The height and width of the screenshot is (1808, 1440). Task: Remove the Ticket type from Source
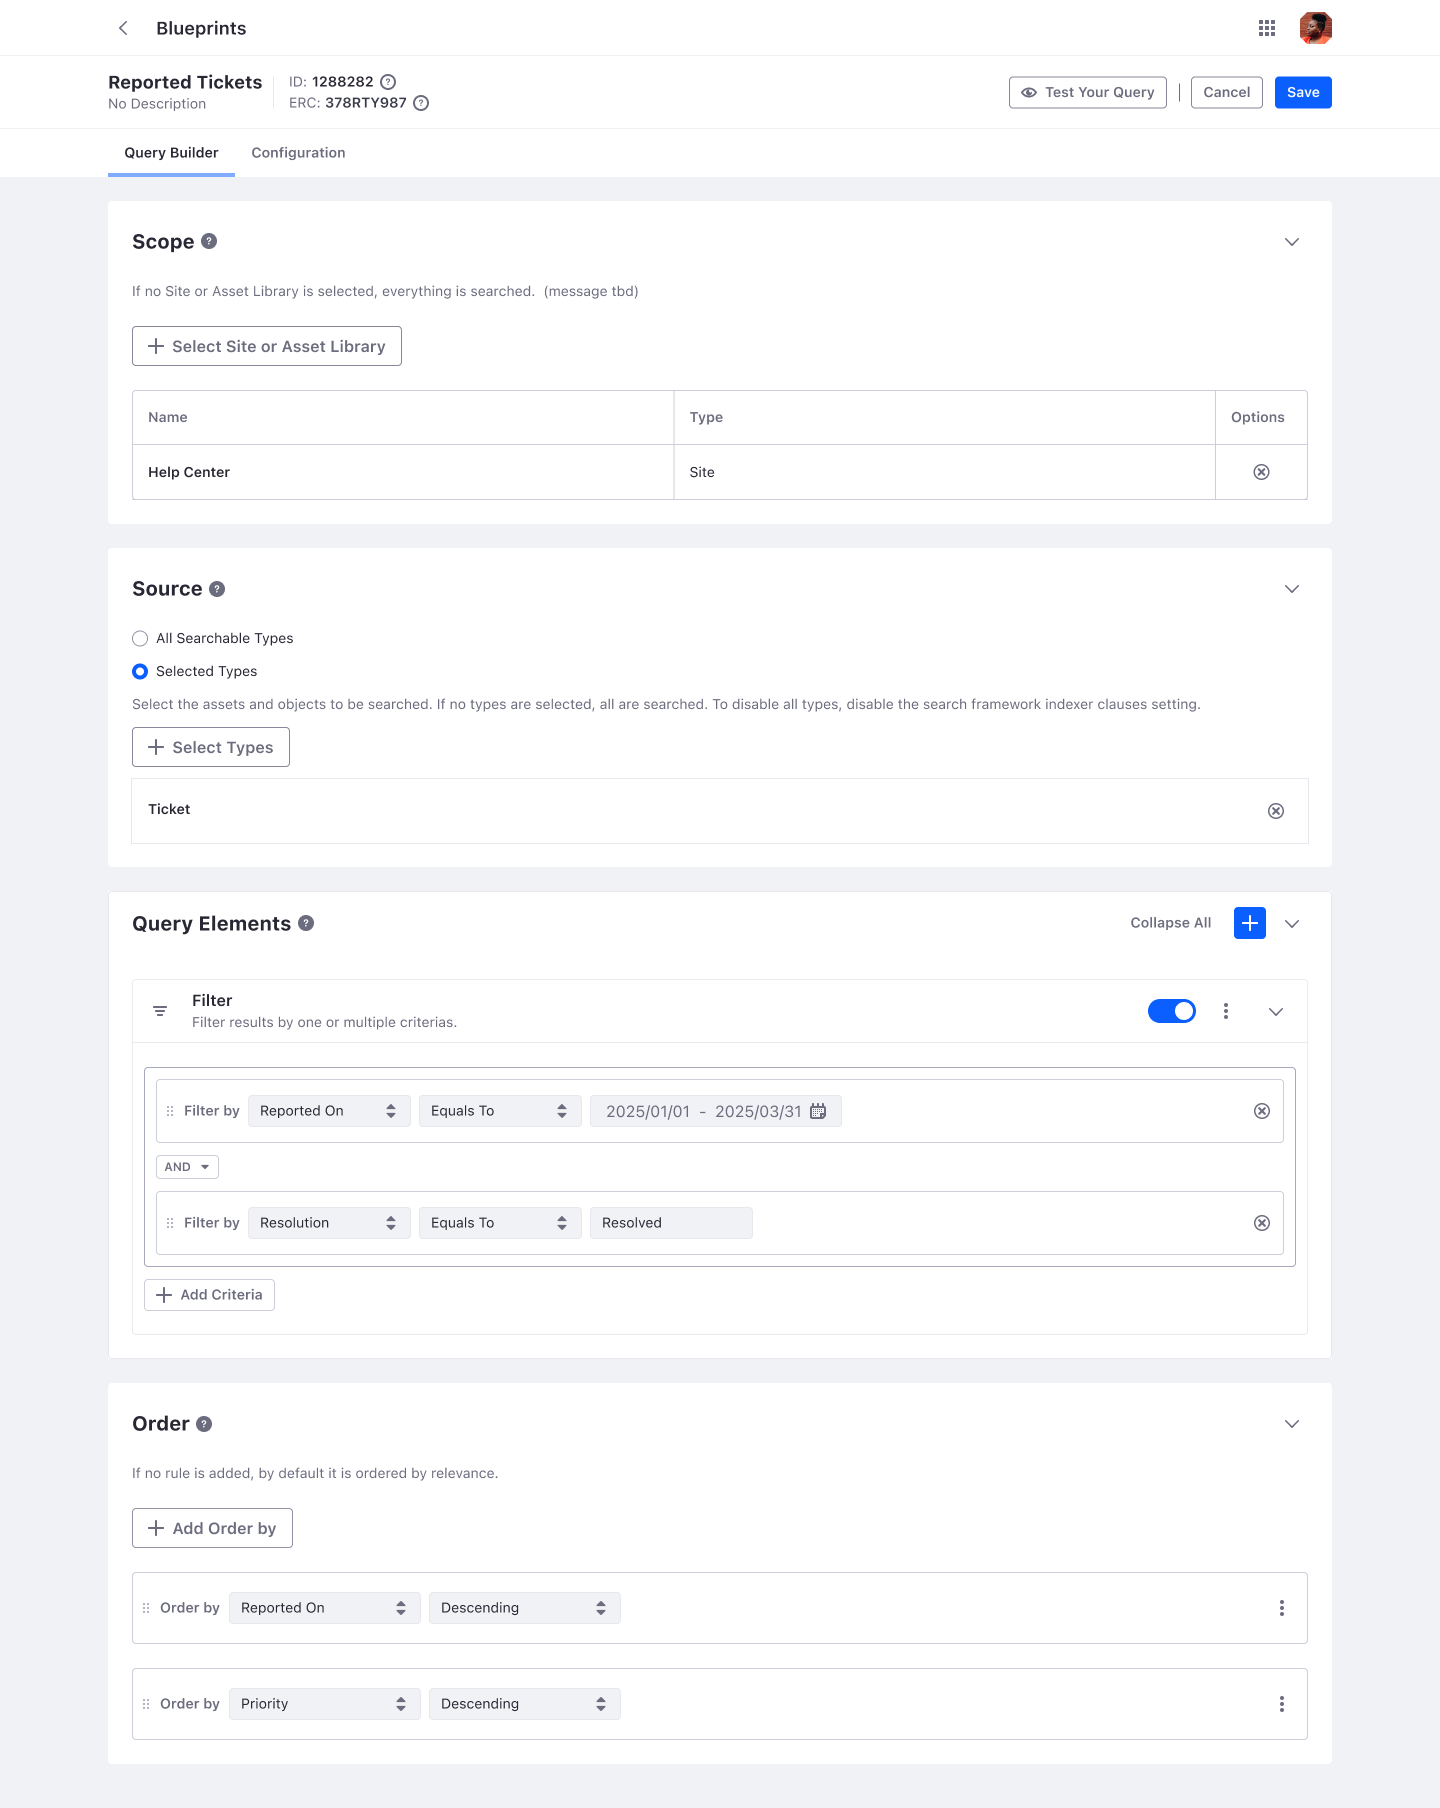(1275, 811)
